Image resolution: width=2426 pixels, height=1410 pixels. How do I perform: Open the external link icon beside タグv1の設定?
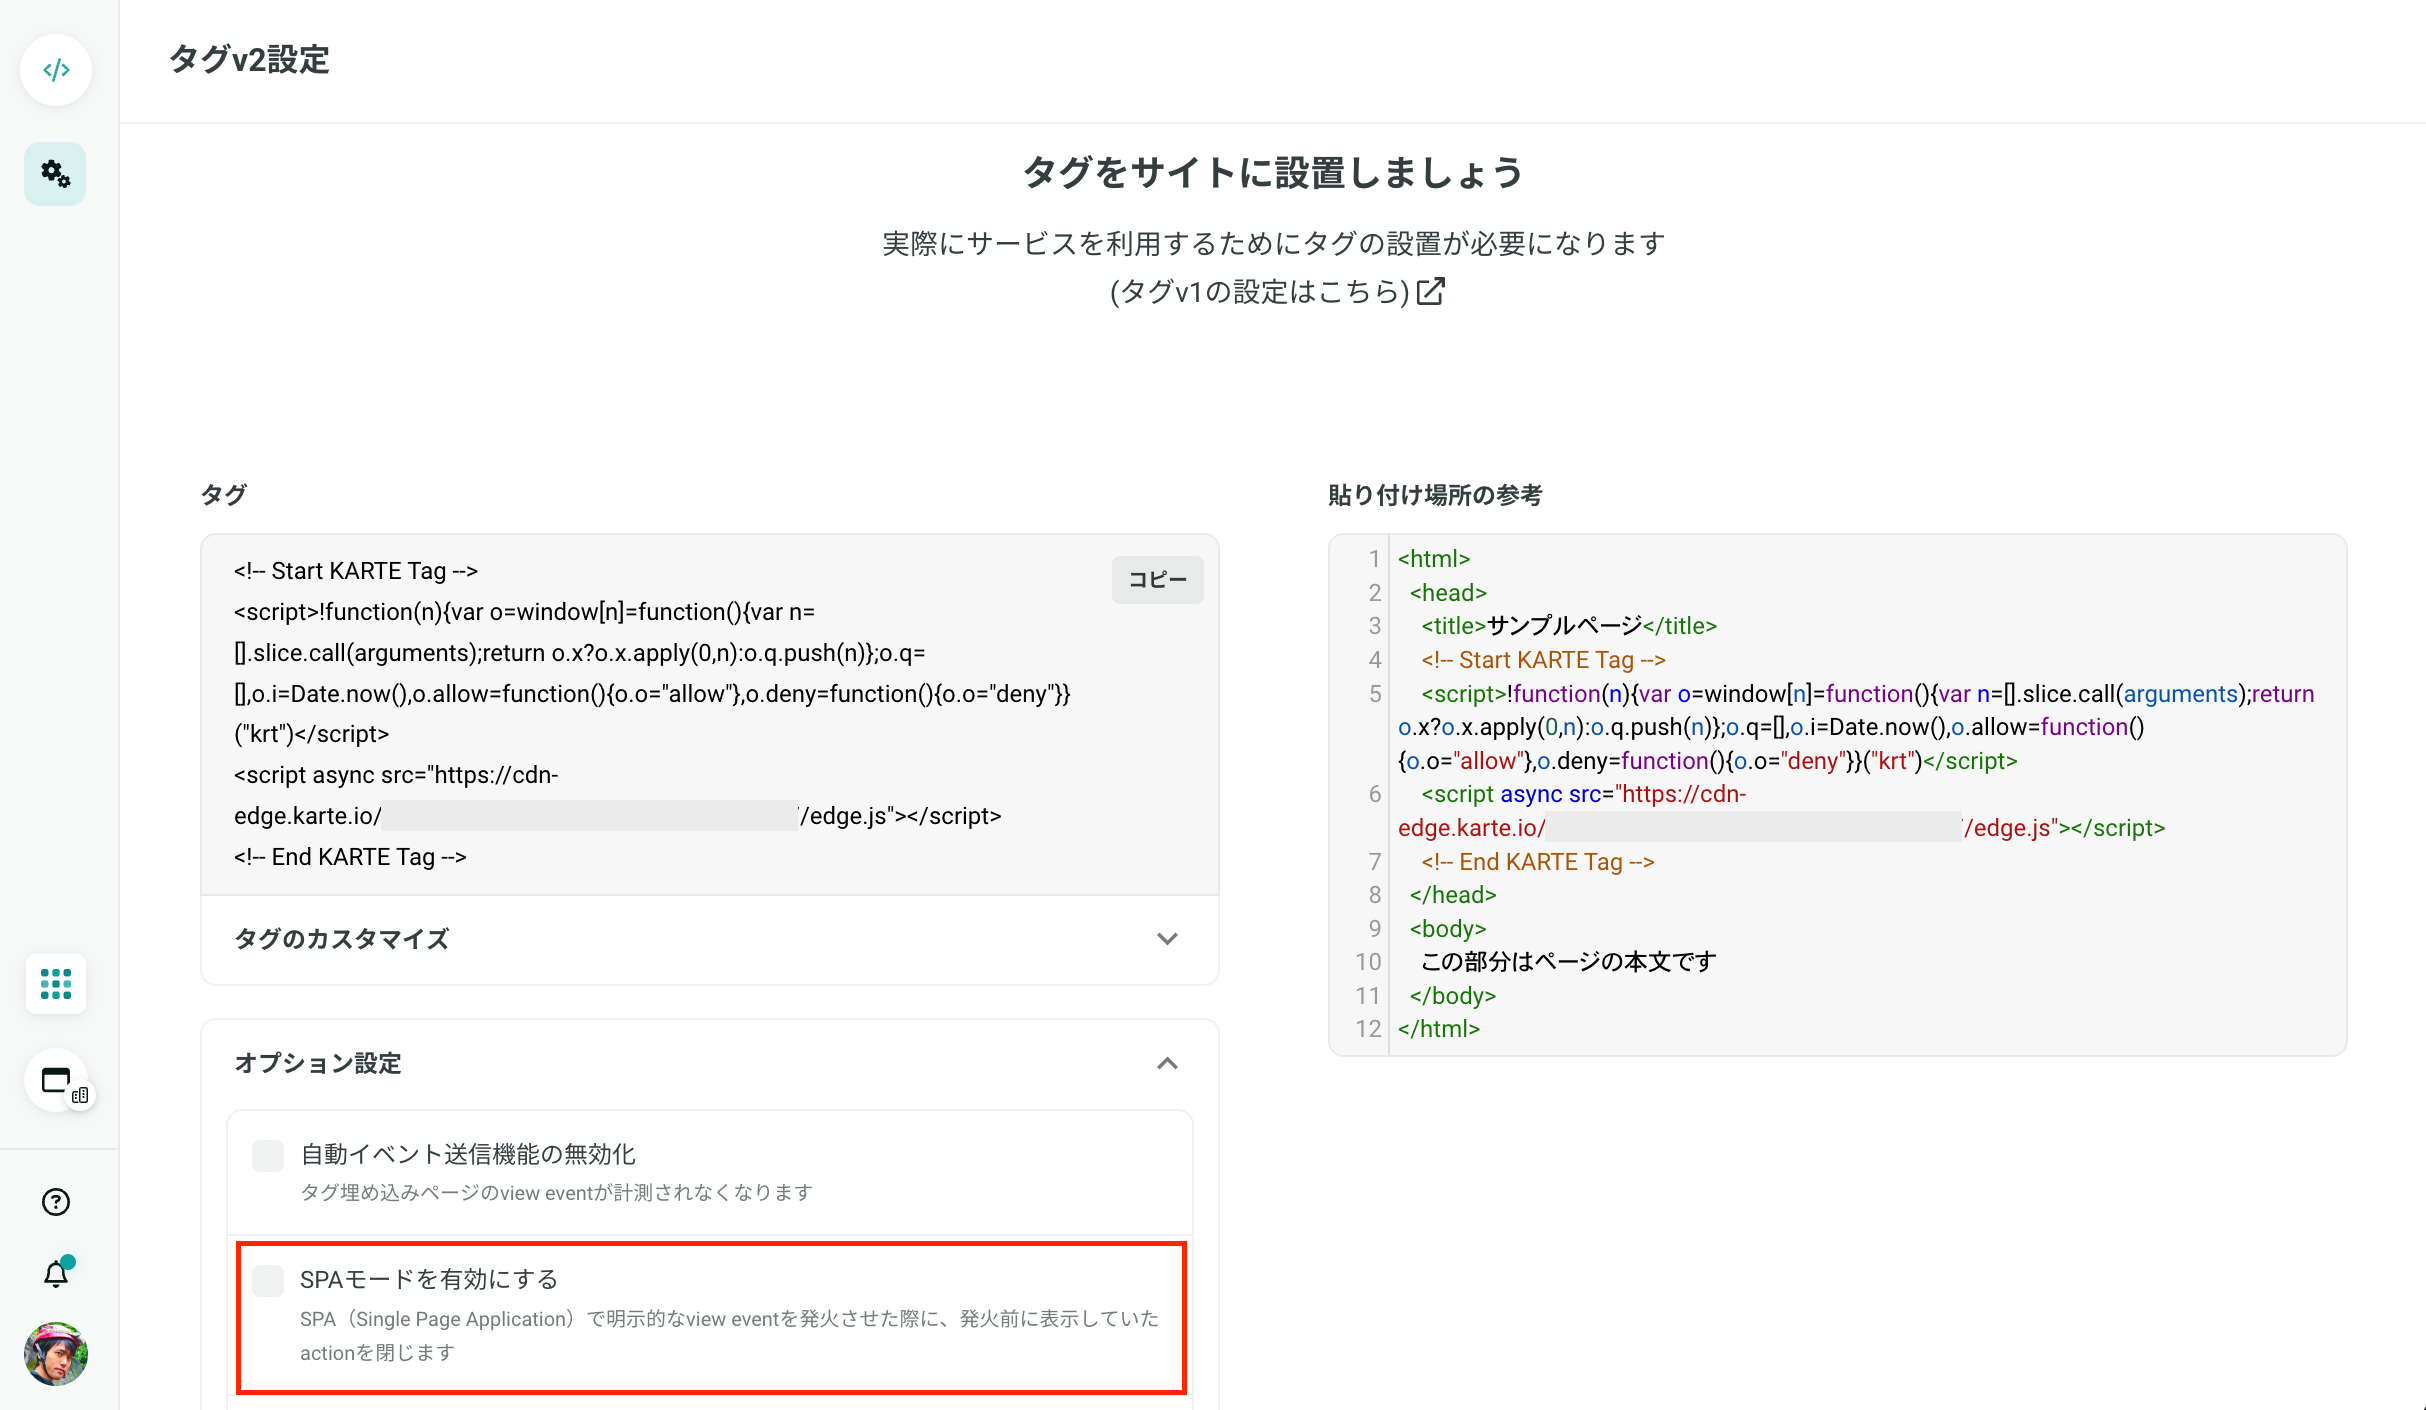1431,291
